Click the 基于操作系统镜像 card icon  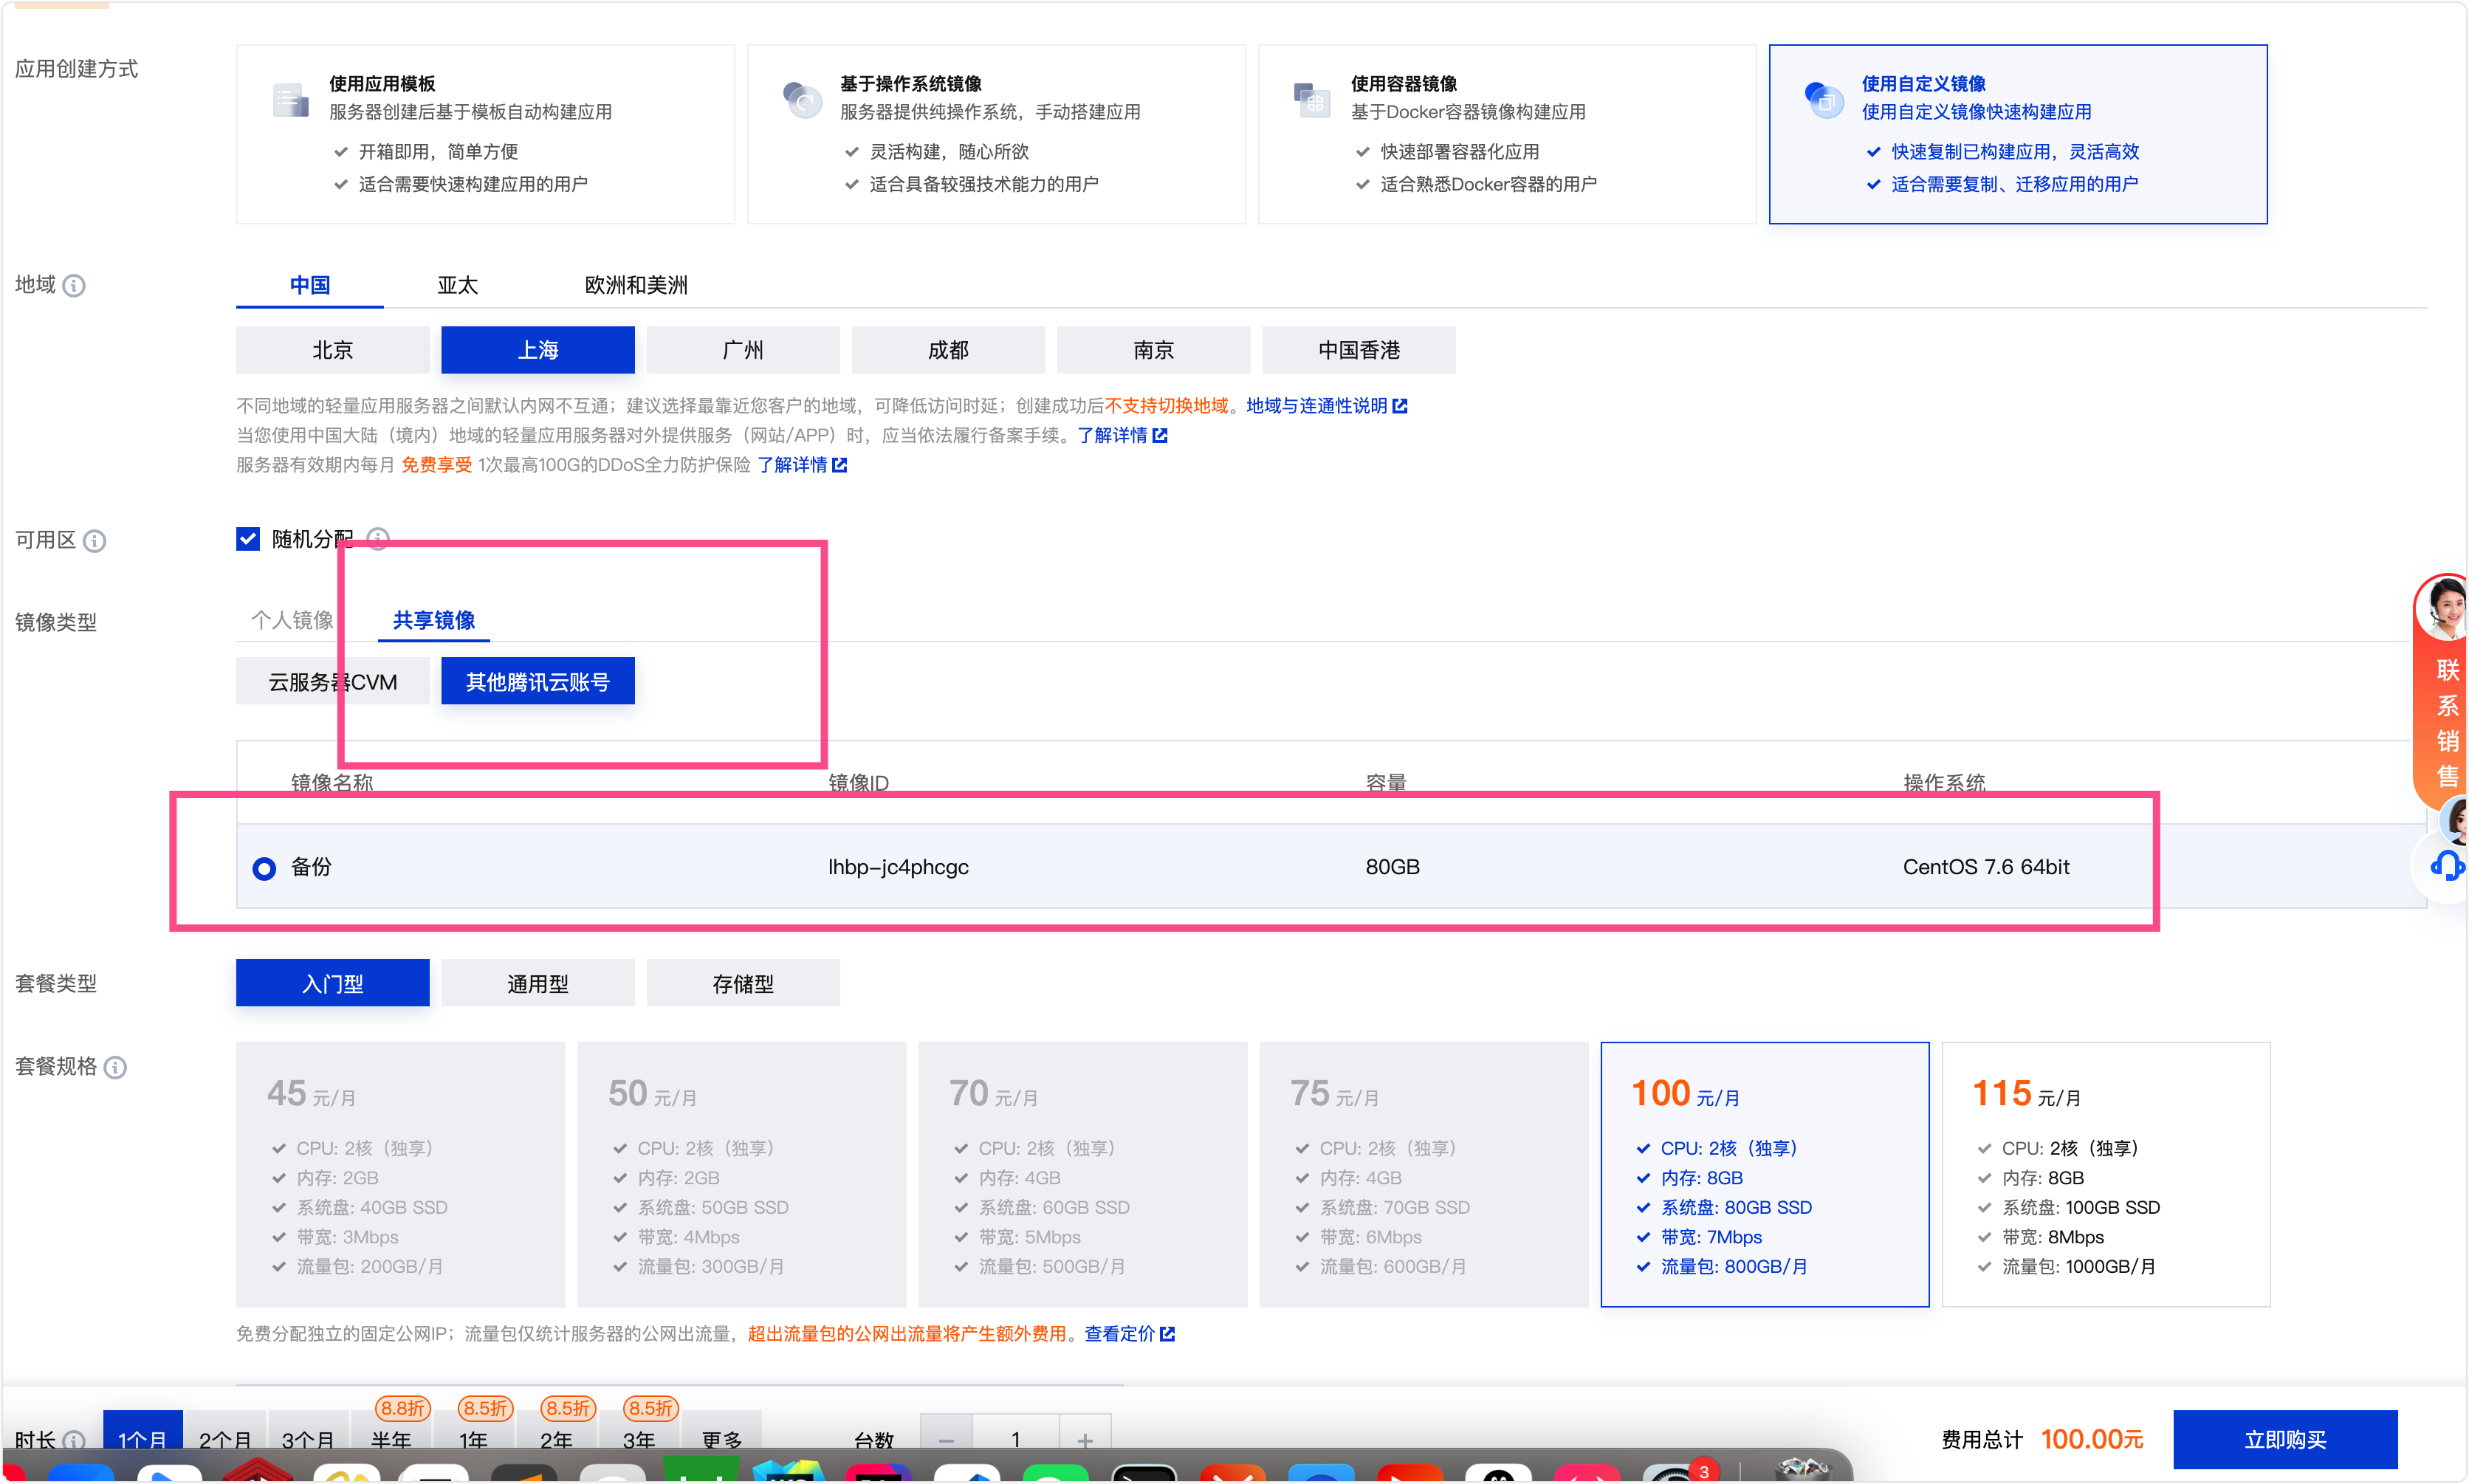[x=802, y=100]
